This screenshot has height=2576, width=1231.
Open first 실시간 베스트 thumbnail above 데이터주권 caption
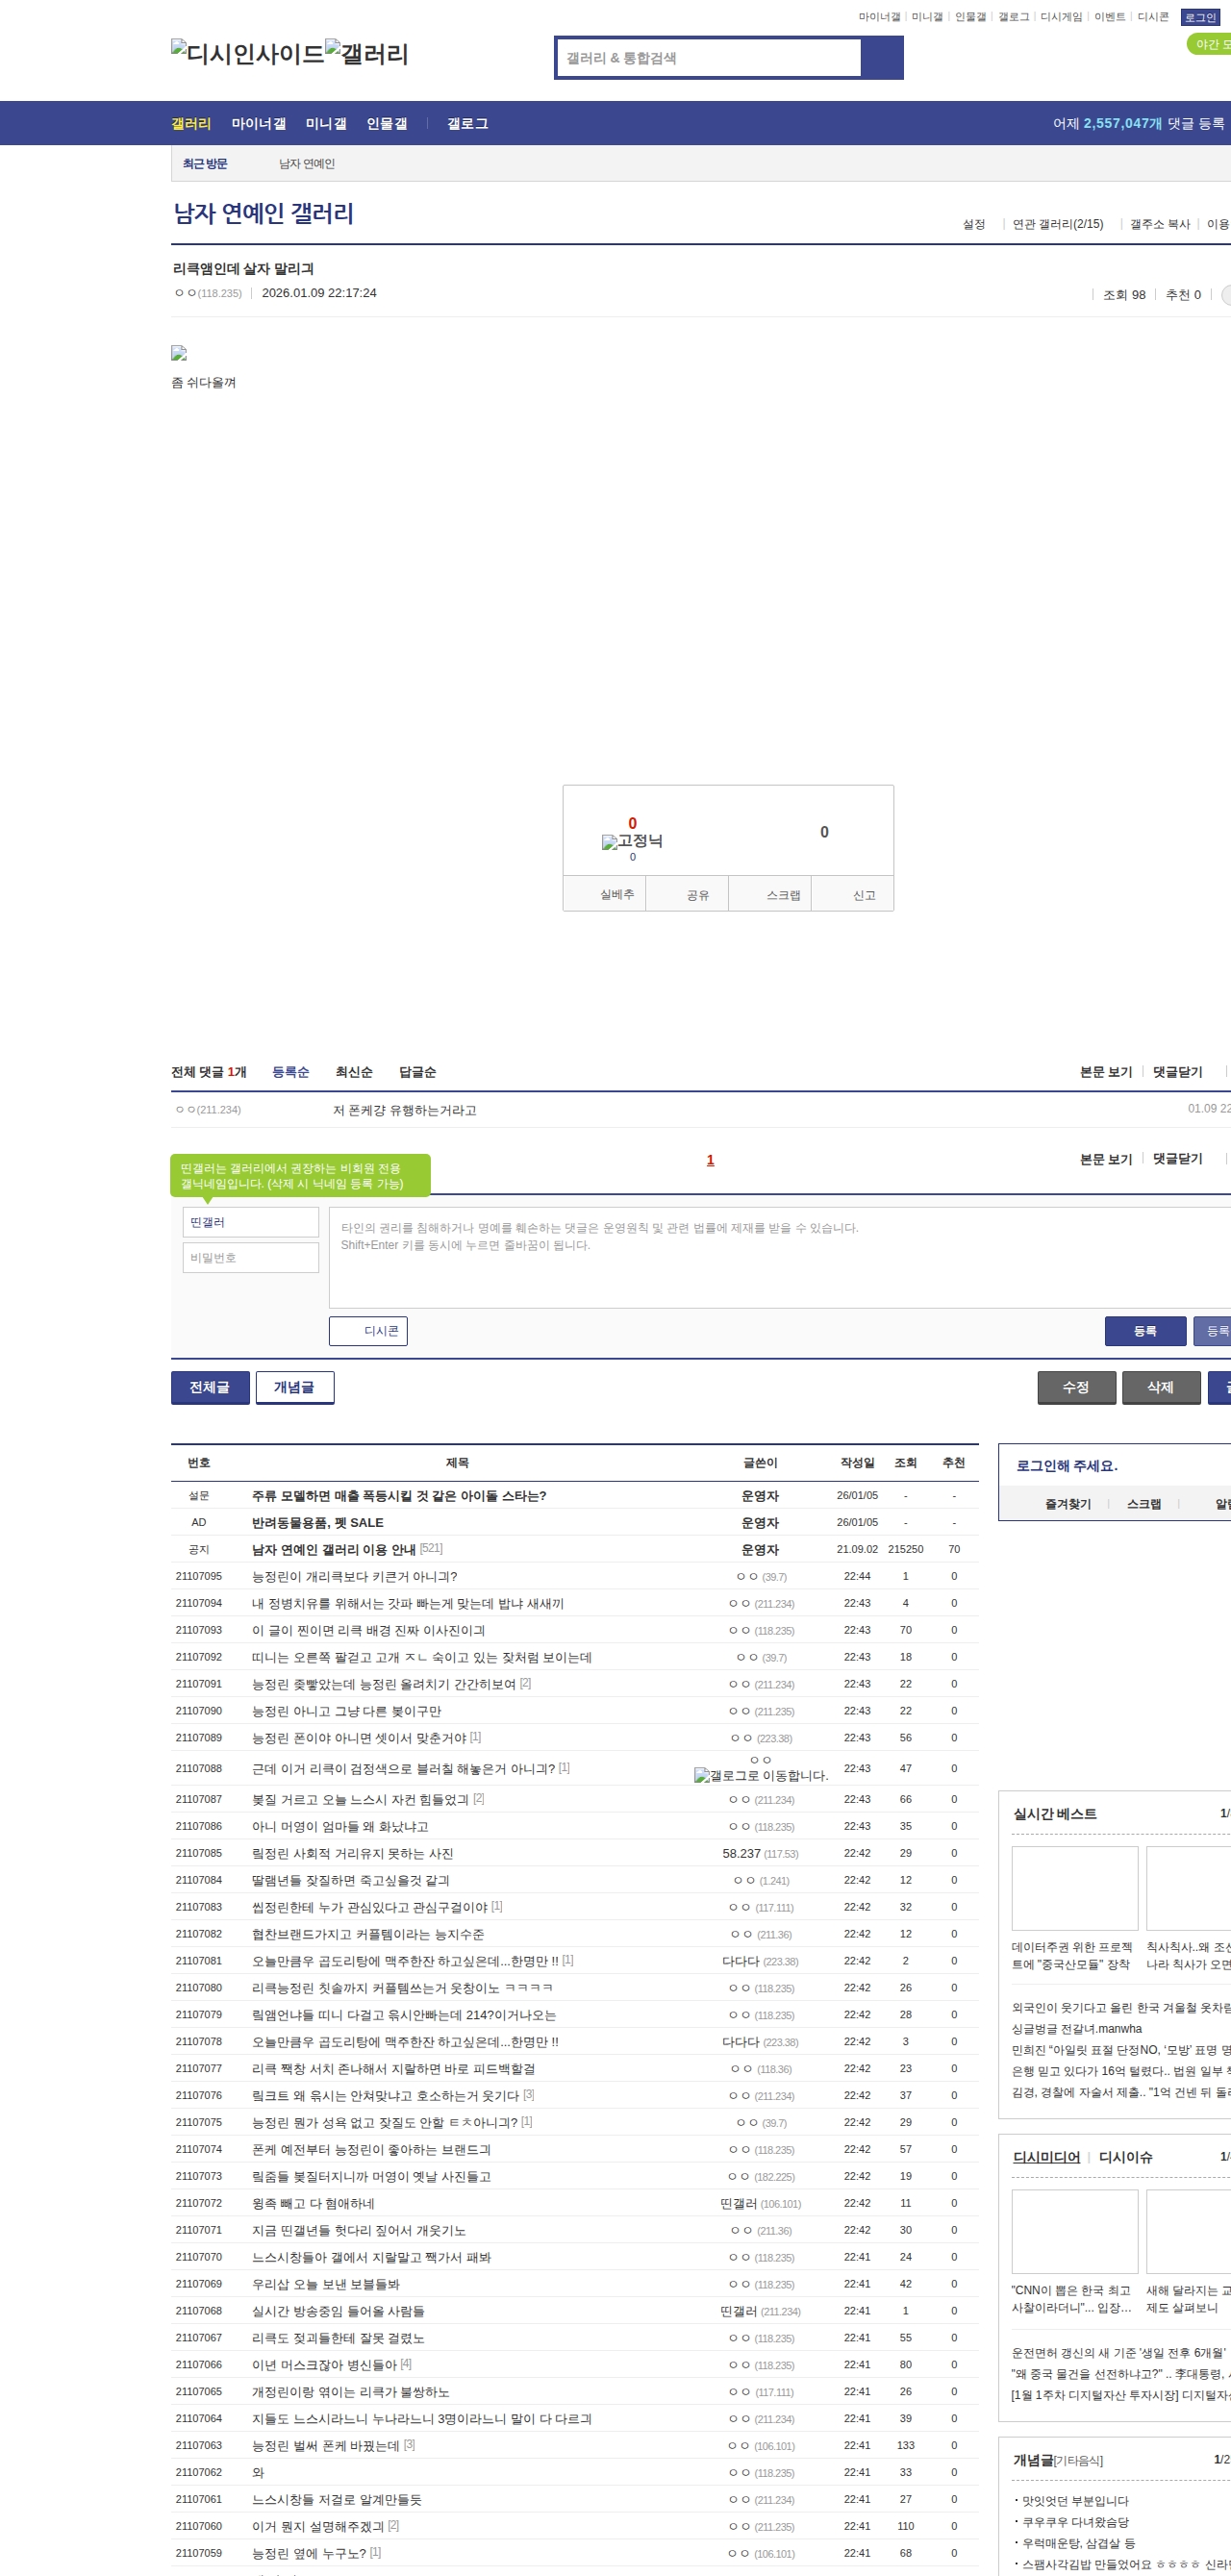pos(1075,1888)
